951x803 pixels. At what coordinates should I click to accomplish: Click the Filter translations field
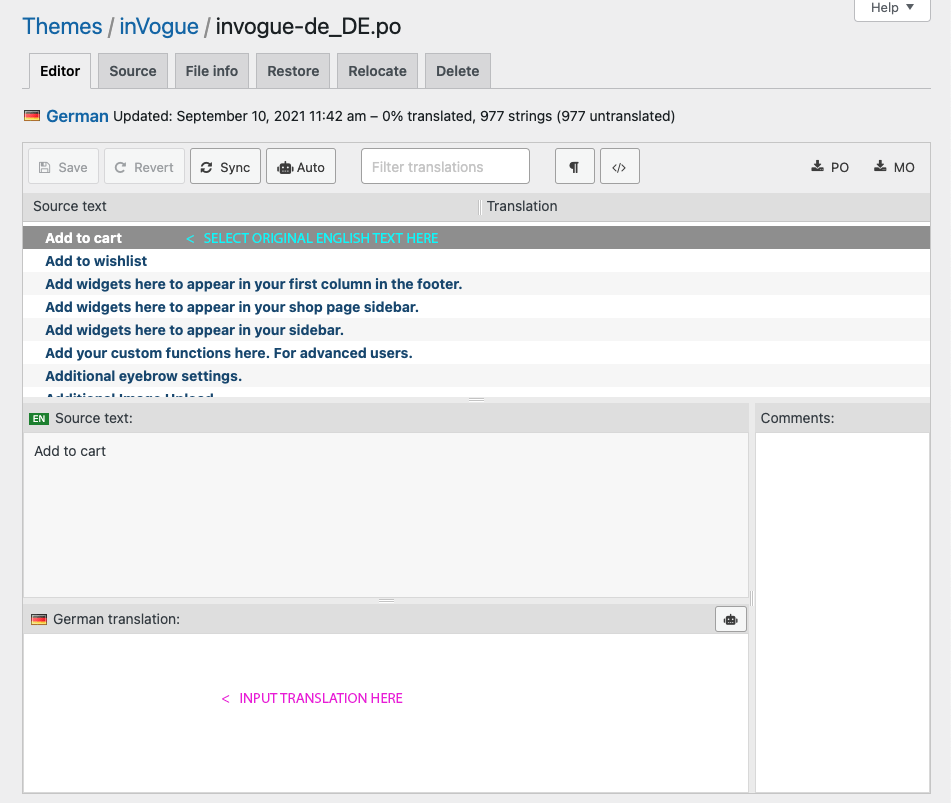tap(445, 167)
